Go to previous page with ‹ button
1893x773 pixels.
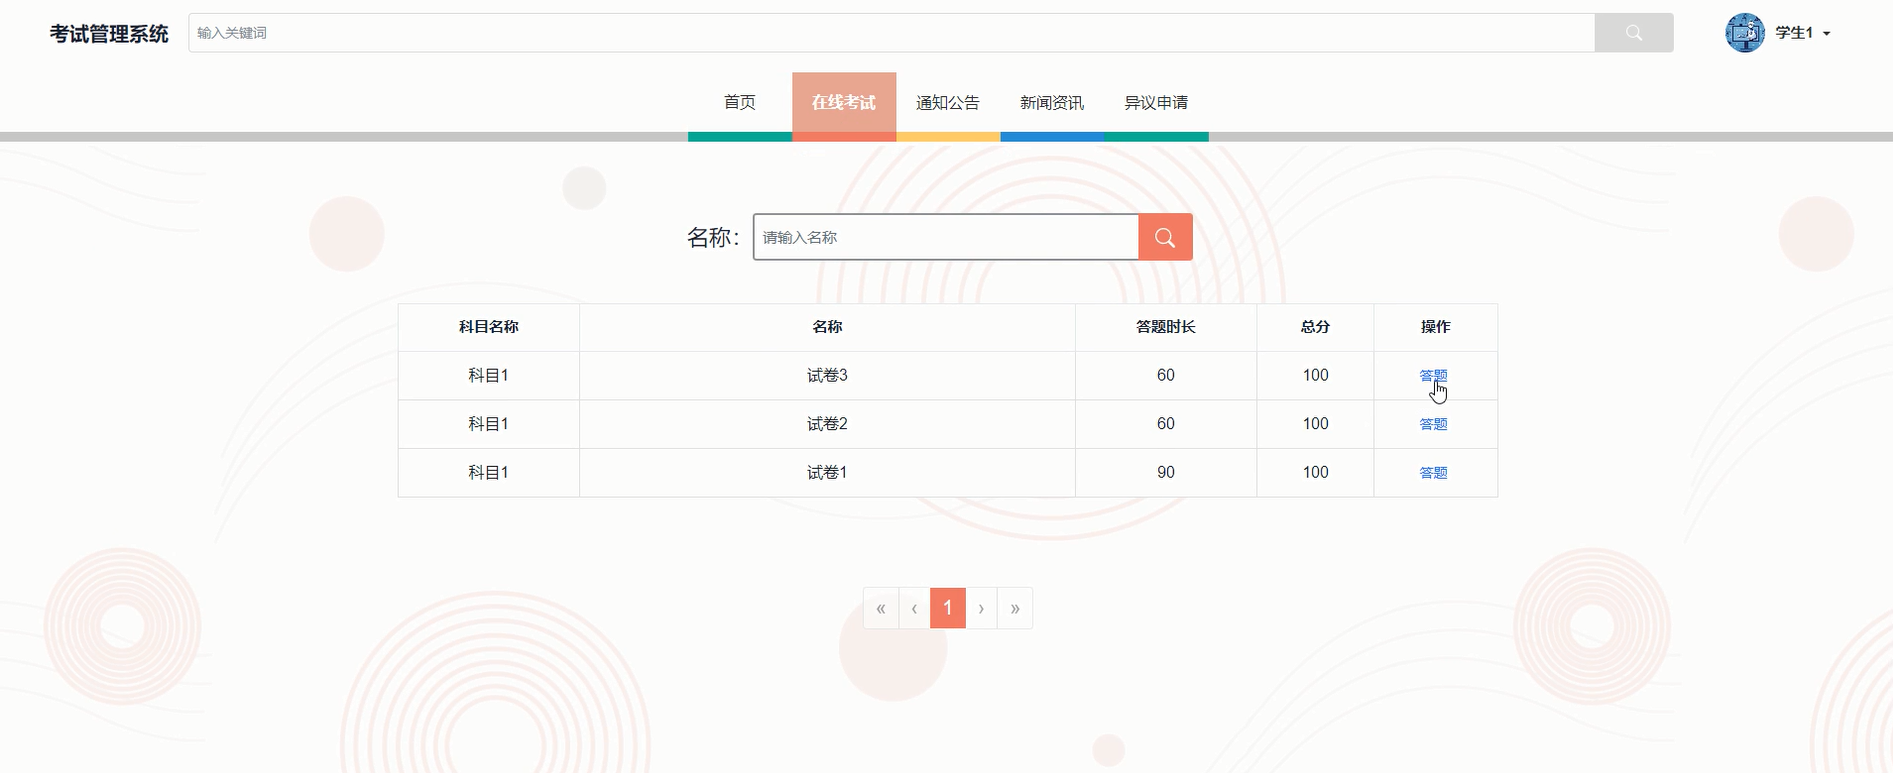tap(914, 608)
